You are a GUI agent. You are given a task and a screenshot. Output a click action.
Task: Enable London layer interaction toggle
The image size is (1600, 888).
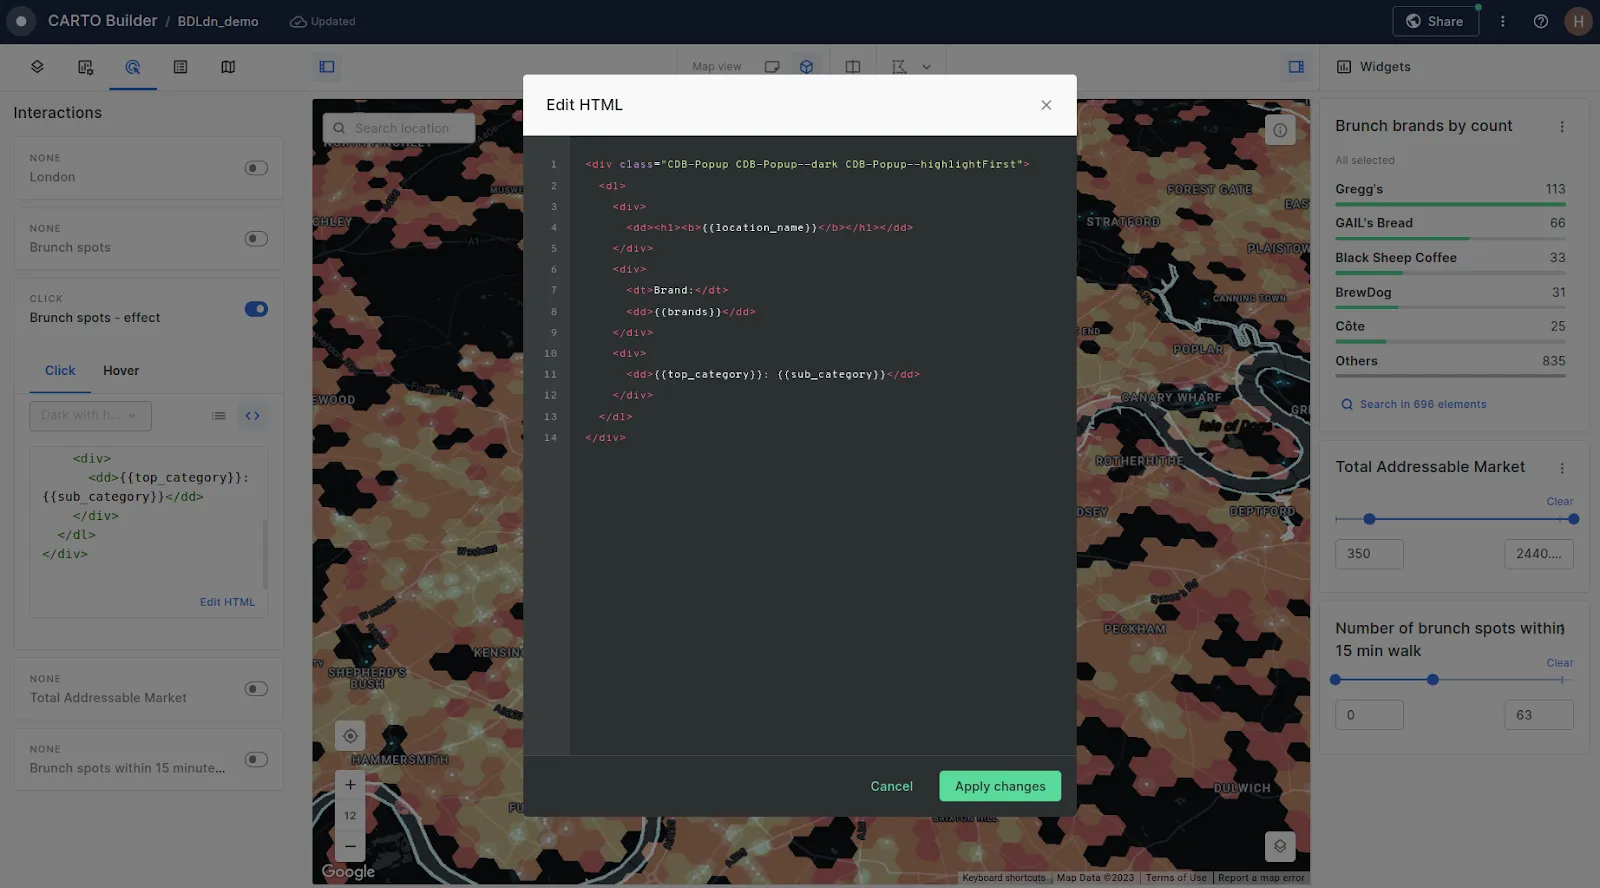tap(256, 168)
